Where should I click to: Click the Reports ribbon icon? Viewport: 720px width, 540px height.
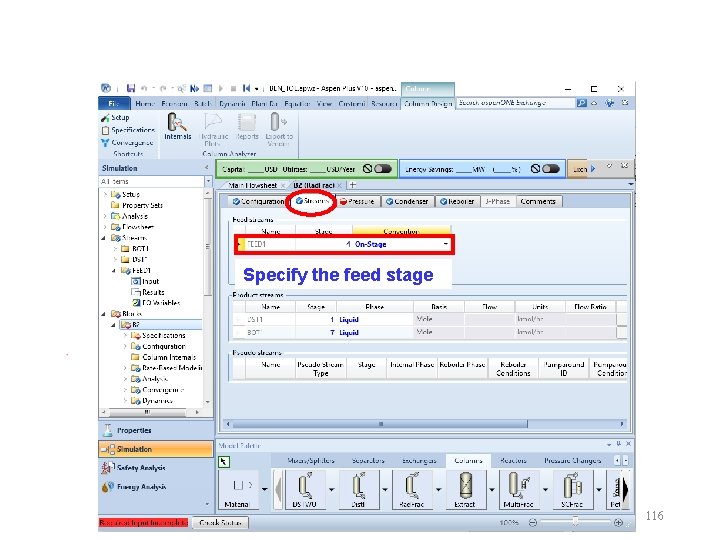click(247, 126)
